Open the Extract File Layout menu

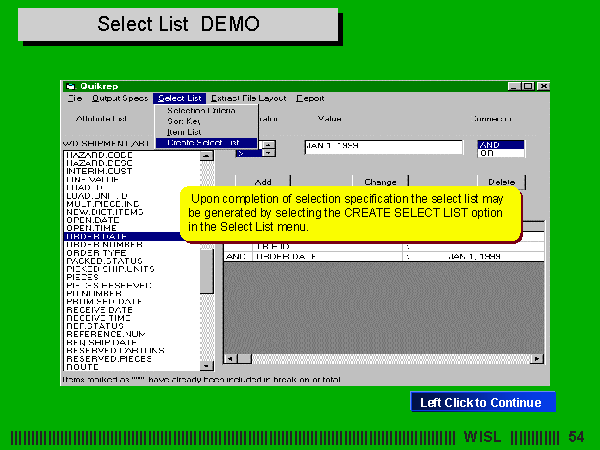(248, 98)
